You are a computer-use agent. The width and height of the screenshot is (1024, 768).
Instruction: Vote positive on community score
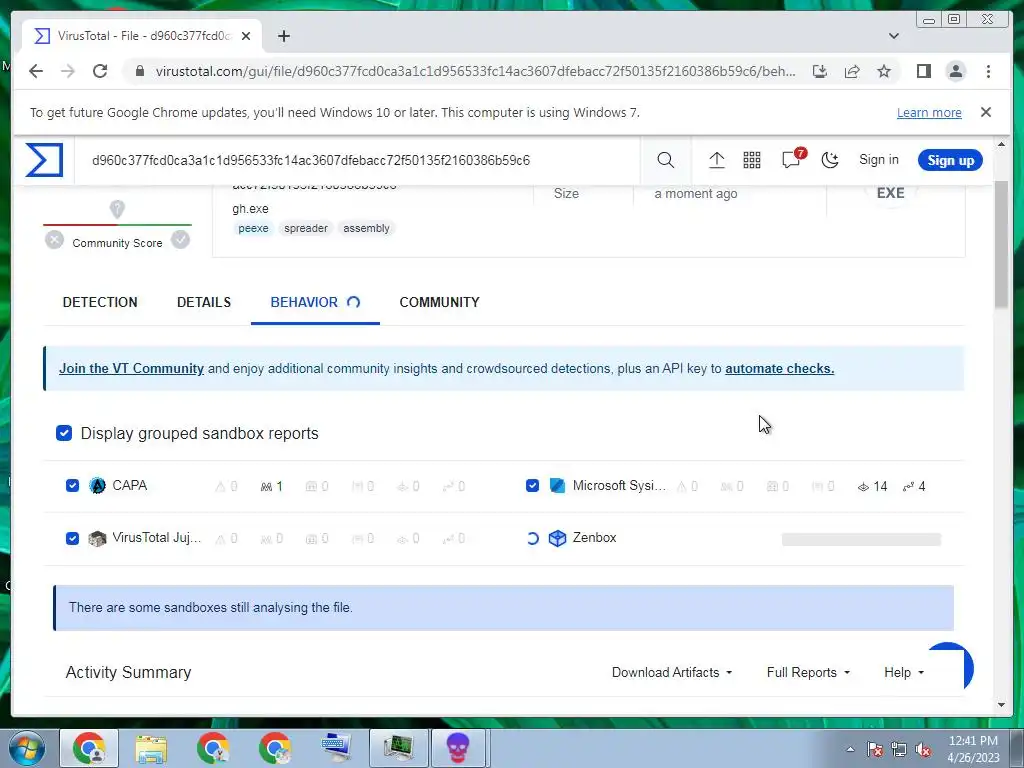coord(180,240)
